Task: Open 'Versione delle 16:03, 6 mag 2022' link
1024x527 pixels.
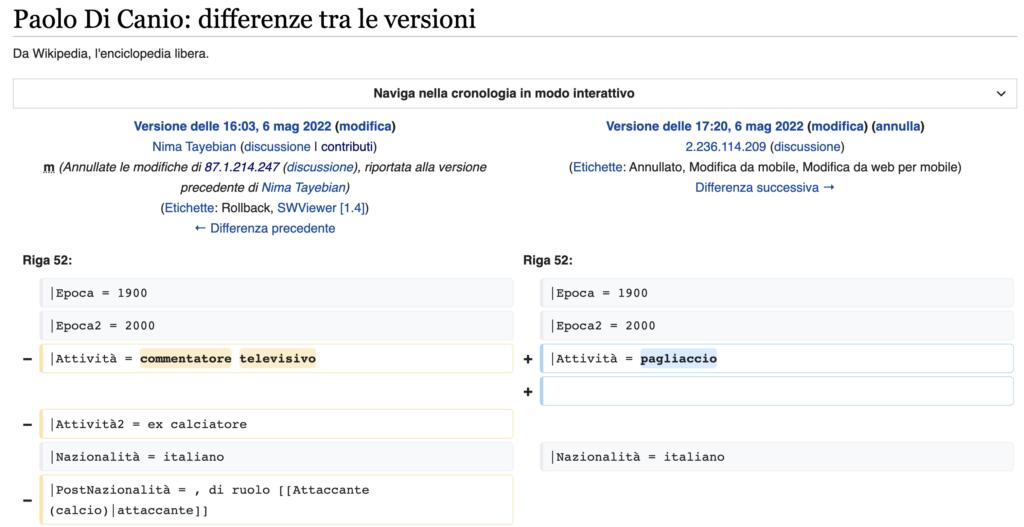Action: (x=232, y=126)
